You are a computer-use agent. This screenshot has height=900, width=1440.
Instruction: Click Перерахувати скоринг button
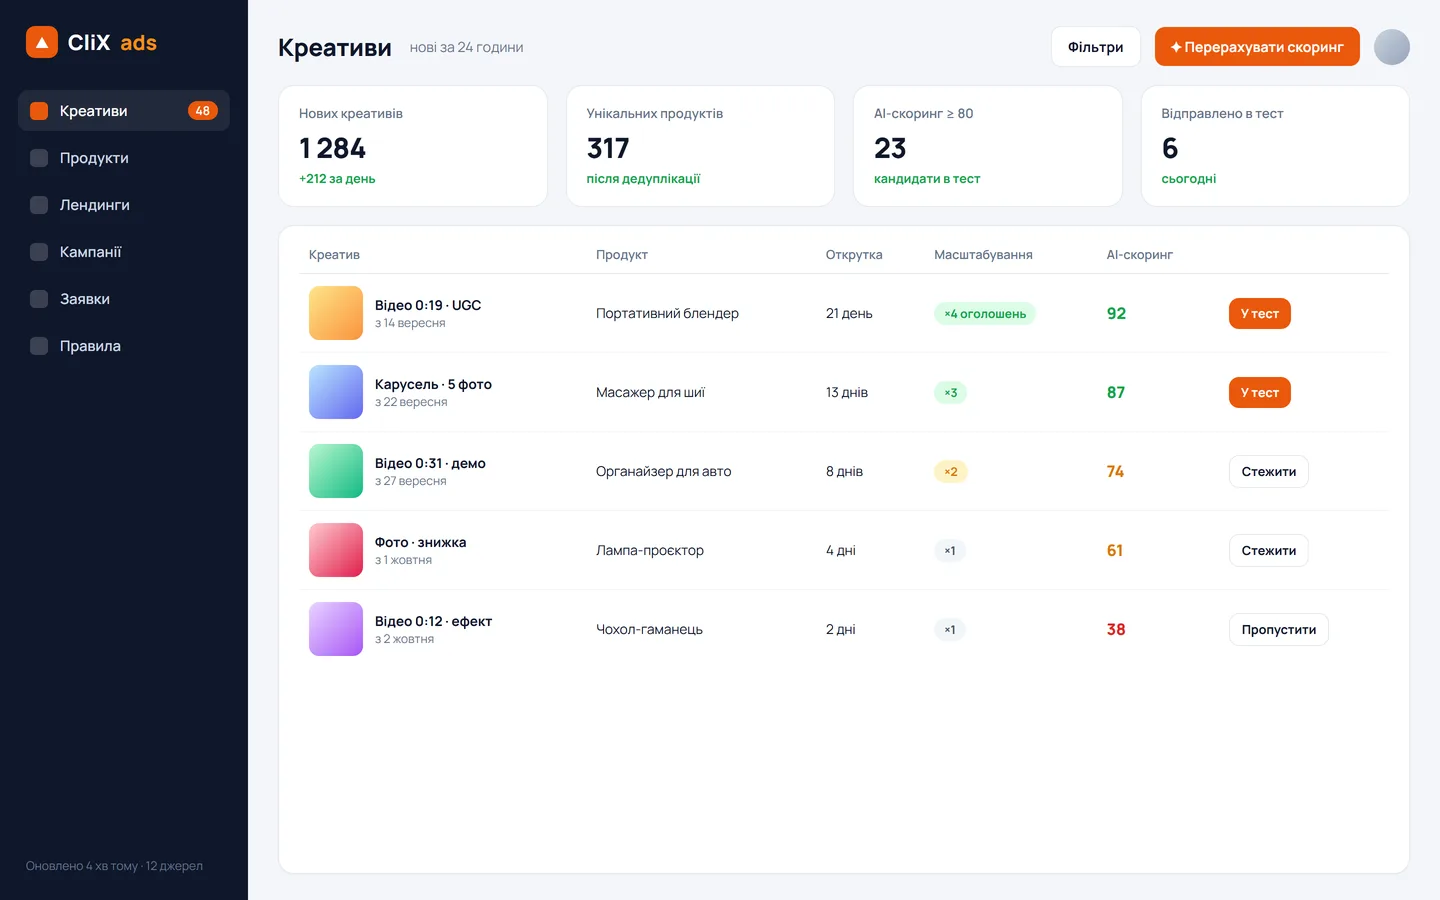1257,47
